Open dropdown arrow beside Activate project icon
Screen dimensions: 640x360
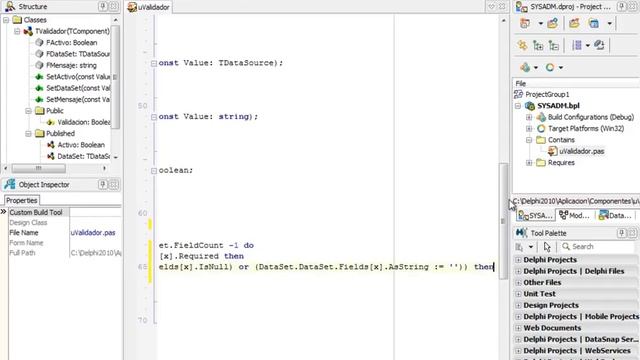[540, 24]
